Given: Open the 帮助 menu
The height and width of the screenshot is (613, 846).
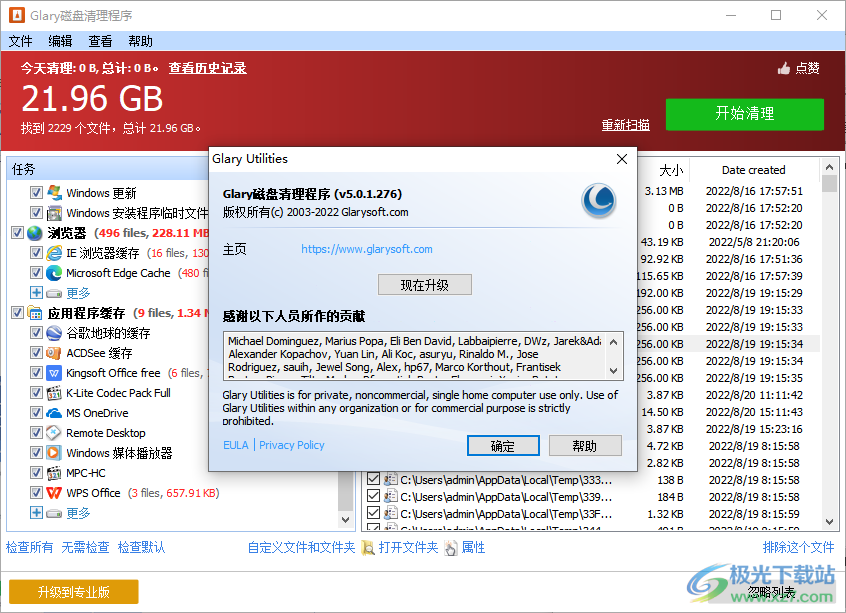Looking at the screenshot, I should point(139,41).
